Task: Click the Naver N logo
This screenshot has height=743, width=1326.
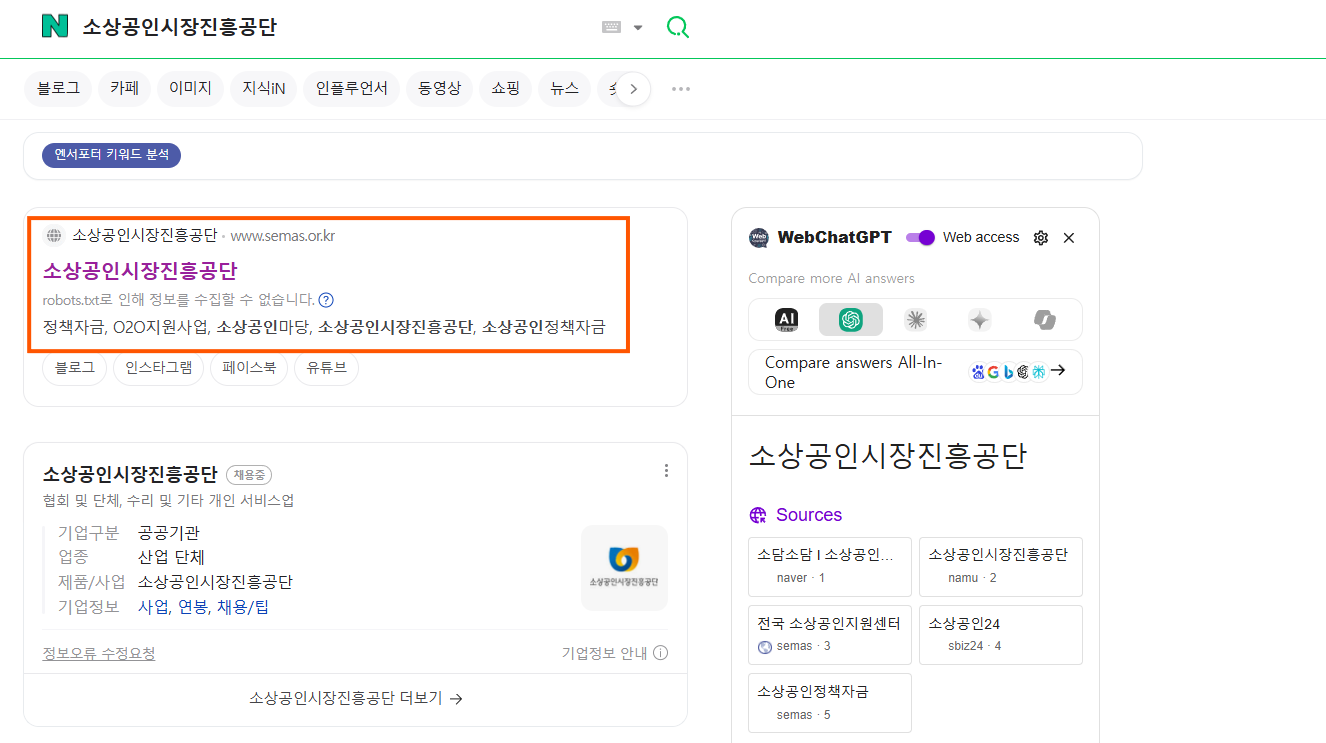Action: [55, 27]
